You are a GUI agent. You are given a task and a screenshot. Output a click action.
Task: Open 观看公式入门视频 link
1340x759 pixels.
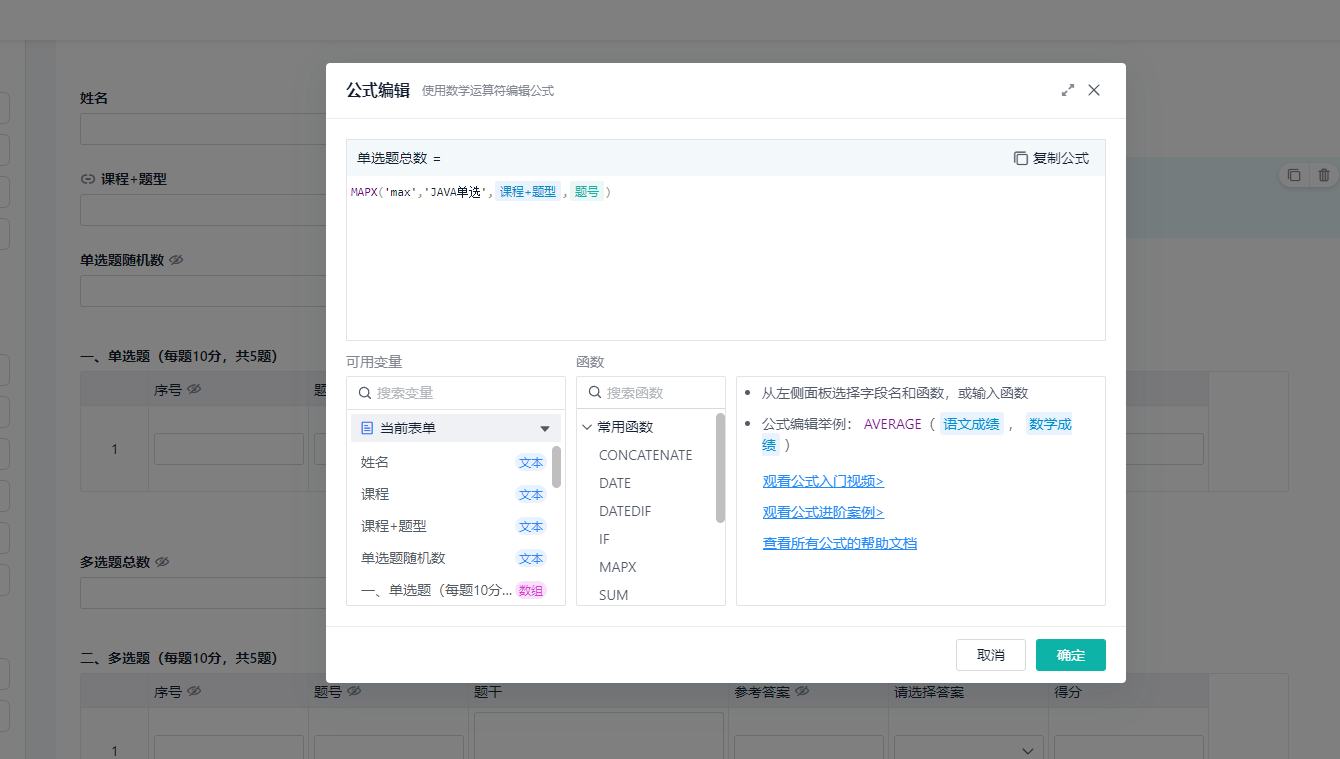point(823,481)
